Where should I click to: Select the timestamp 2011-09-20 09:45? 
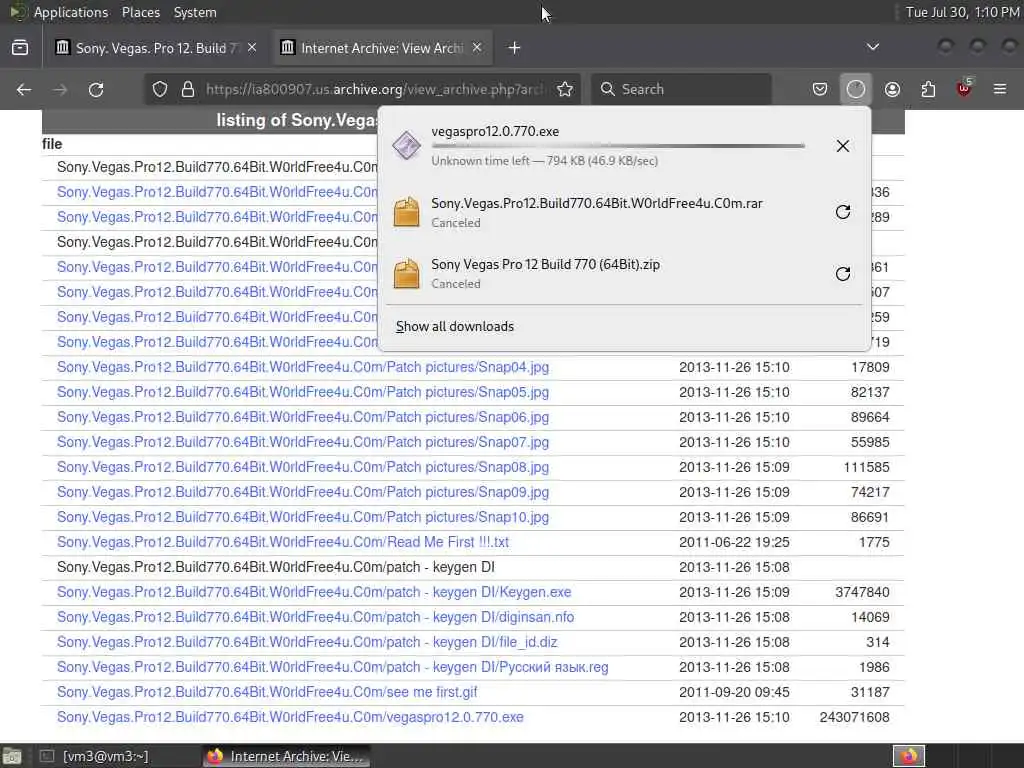(x=734, y=692)
